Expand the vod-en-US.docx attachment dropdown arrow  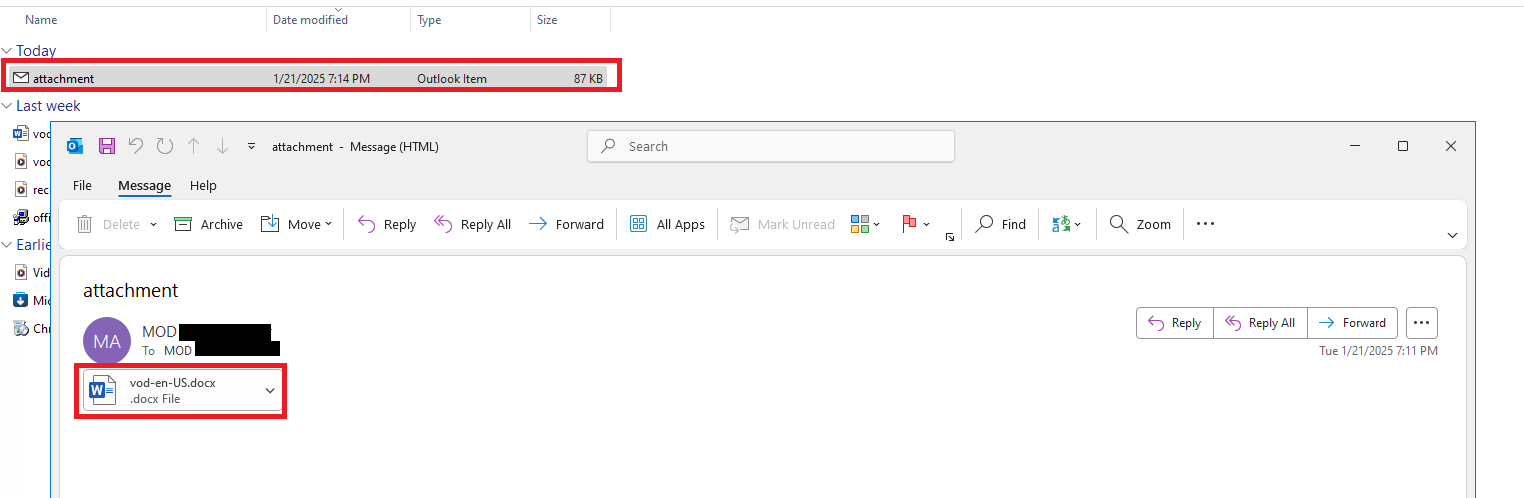point(269,390)
